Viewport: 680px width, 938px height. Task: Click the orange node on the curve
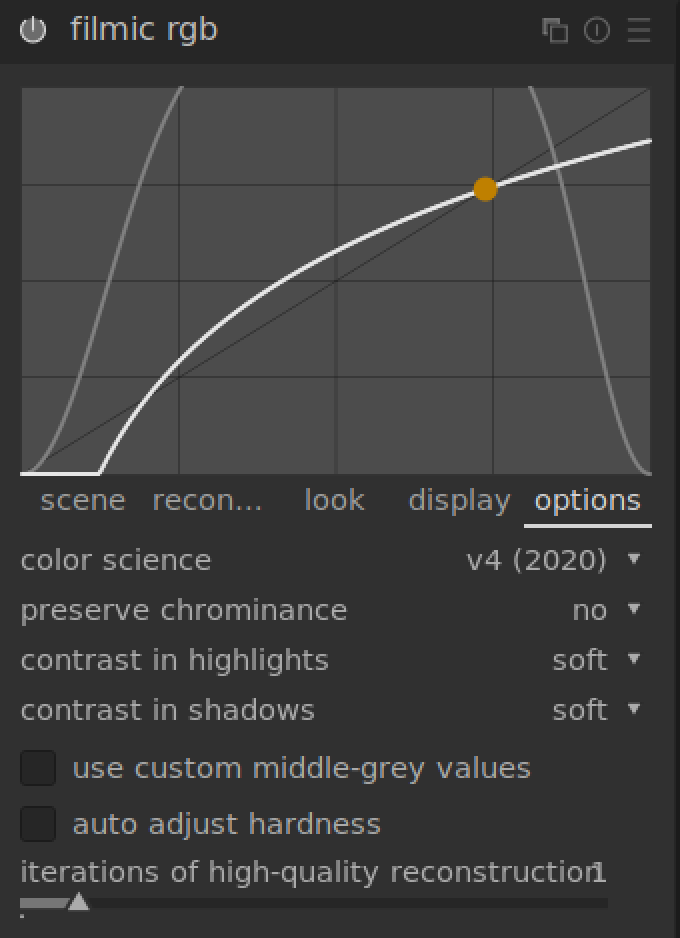pos(485,189)
